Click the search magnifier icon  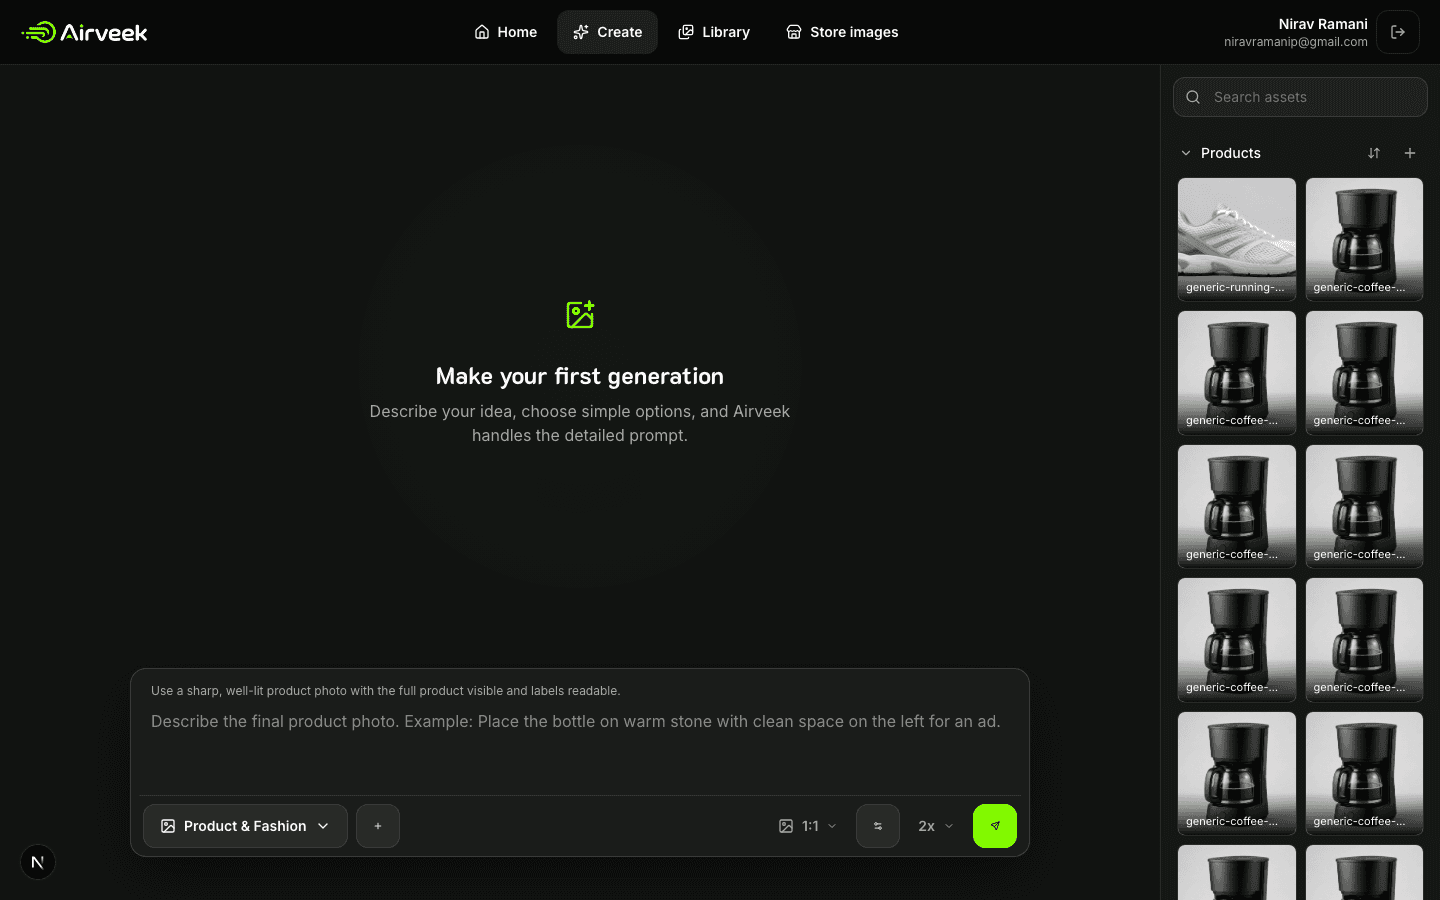pyautogui.click(x=1193, y=97)
